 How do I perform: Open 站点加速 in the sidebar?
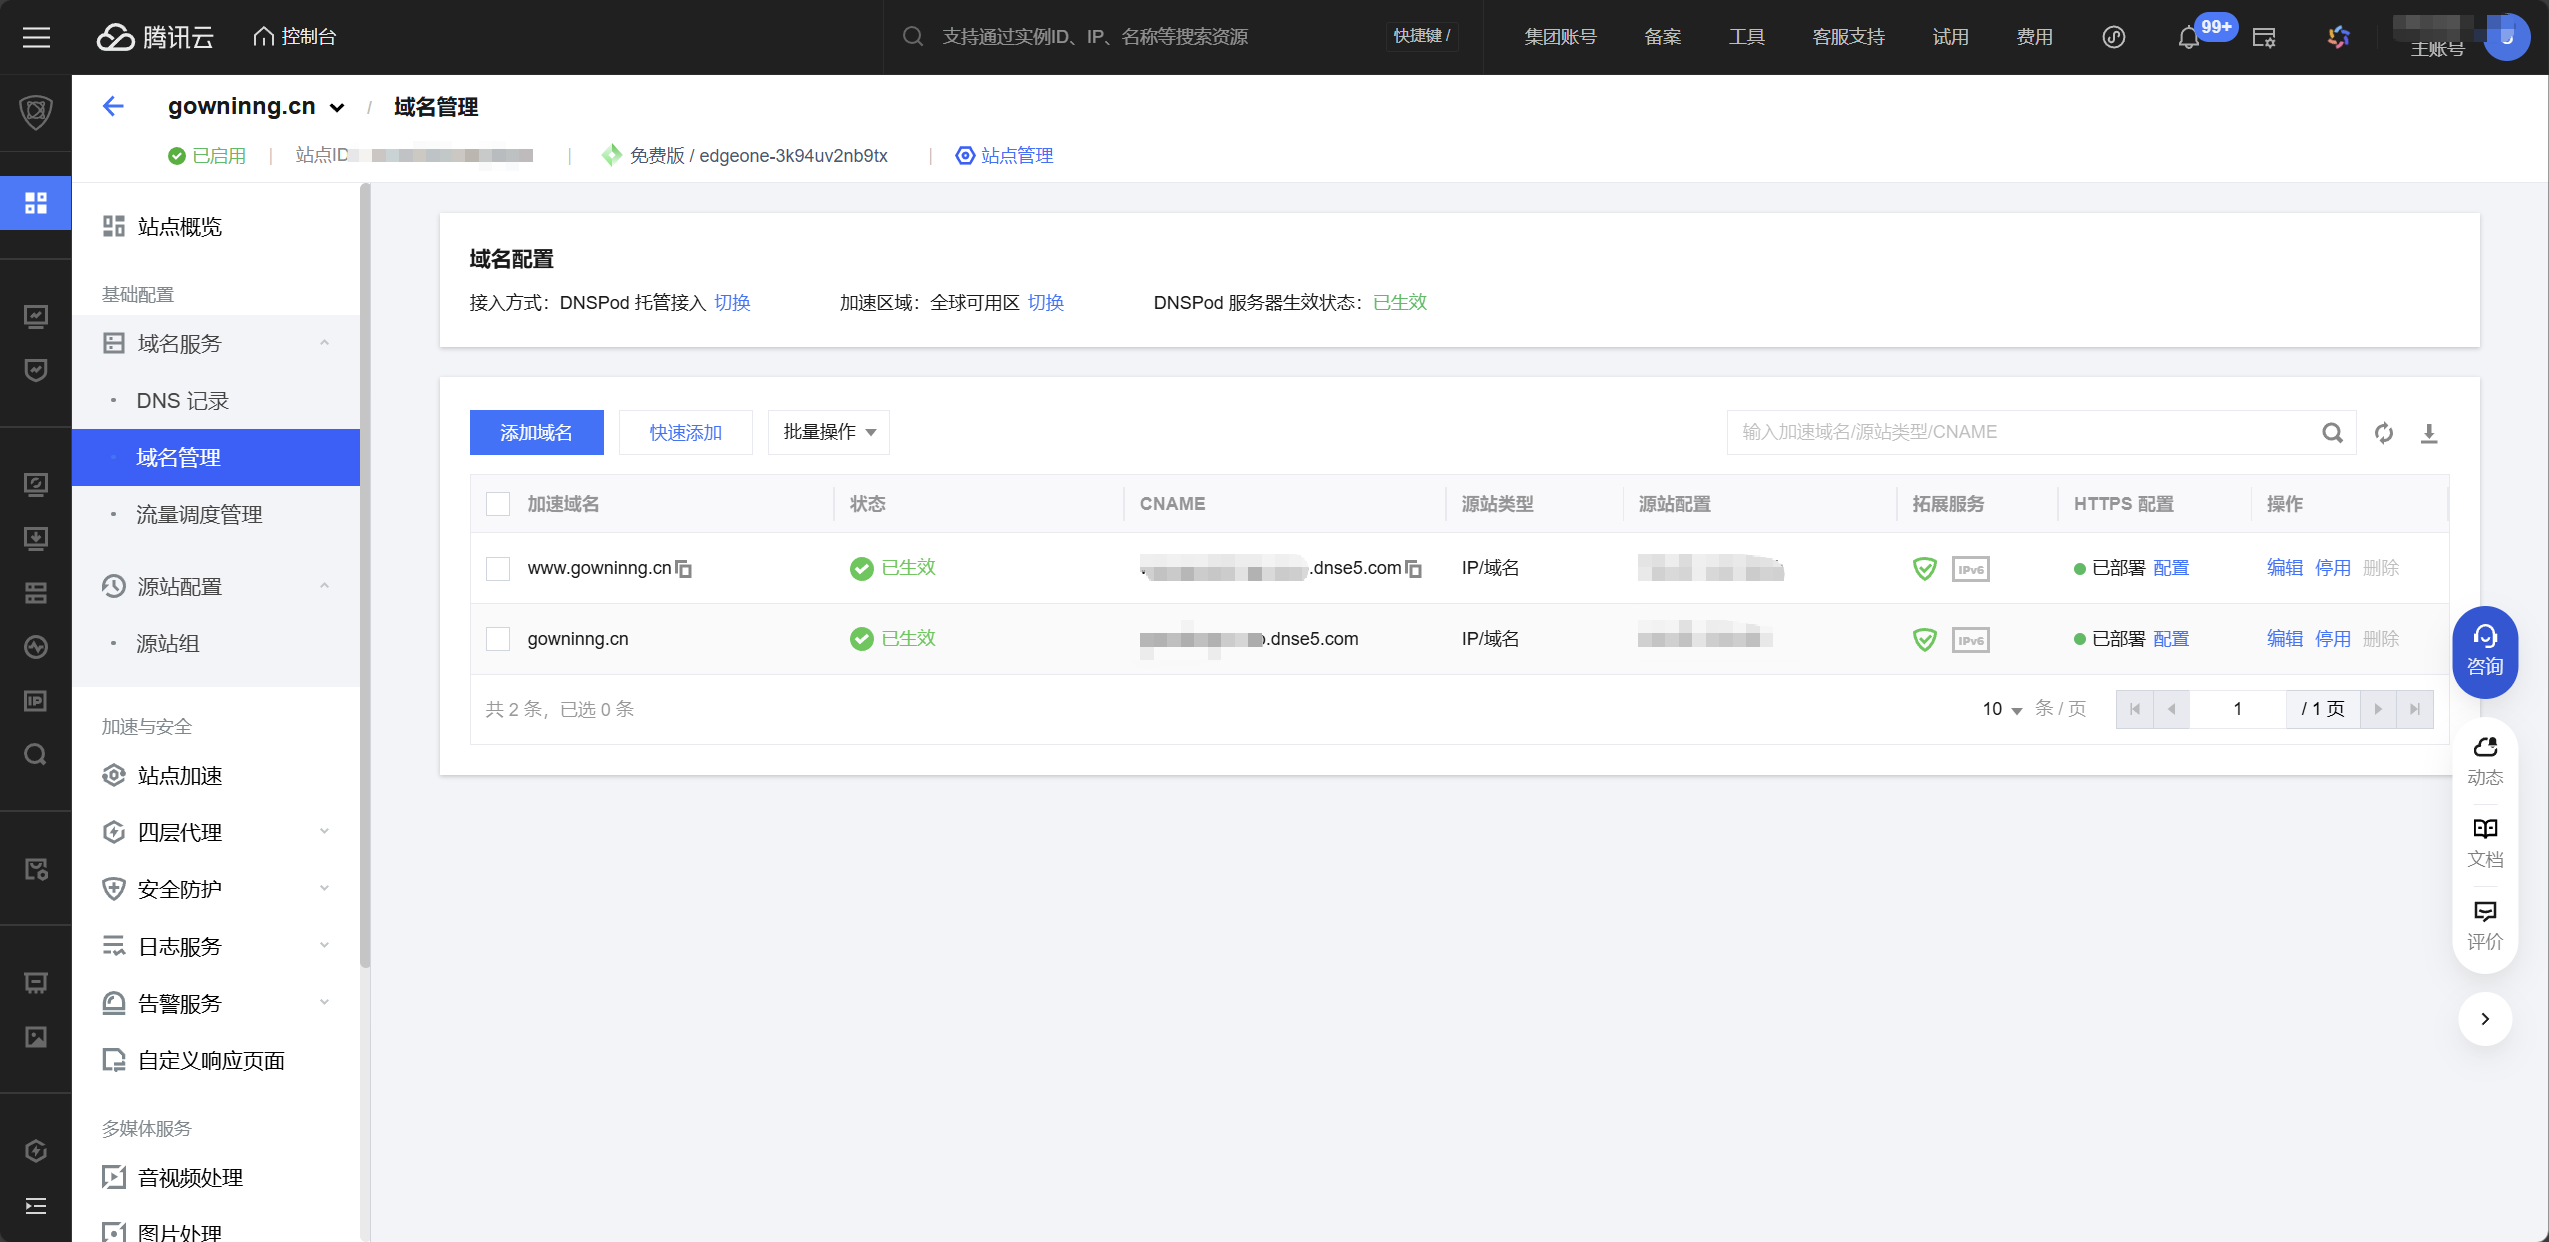click(180, 775)
